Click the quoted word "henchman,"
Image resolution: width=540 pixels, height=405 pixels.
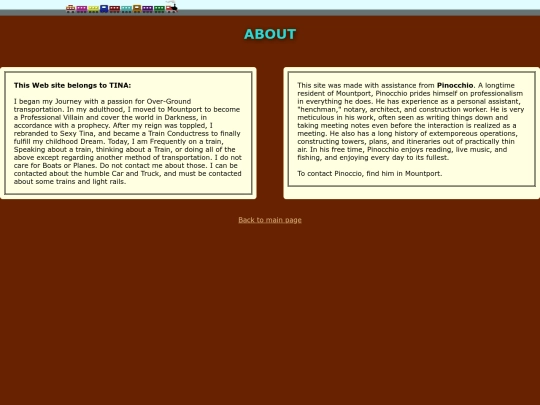click(x=319, y=110)
